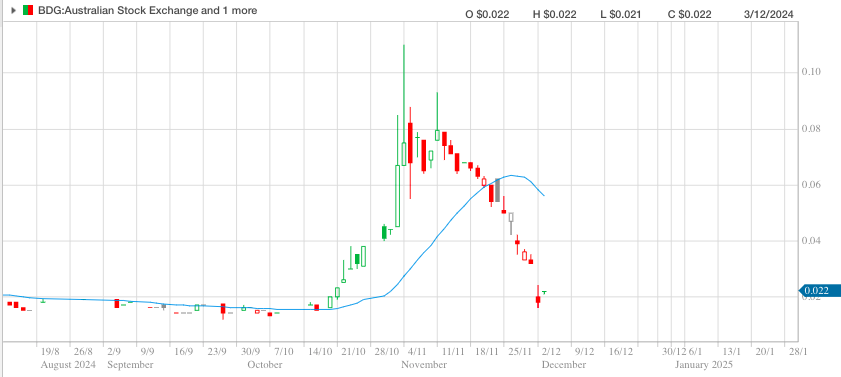Screen dimensions: 841x377
Task: Click the 0.06 price axis label
Action: (812, 185)
